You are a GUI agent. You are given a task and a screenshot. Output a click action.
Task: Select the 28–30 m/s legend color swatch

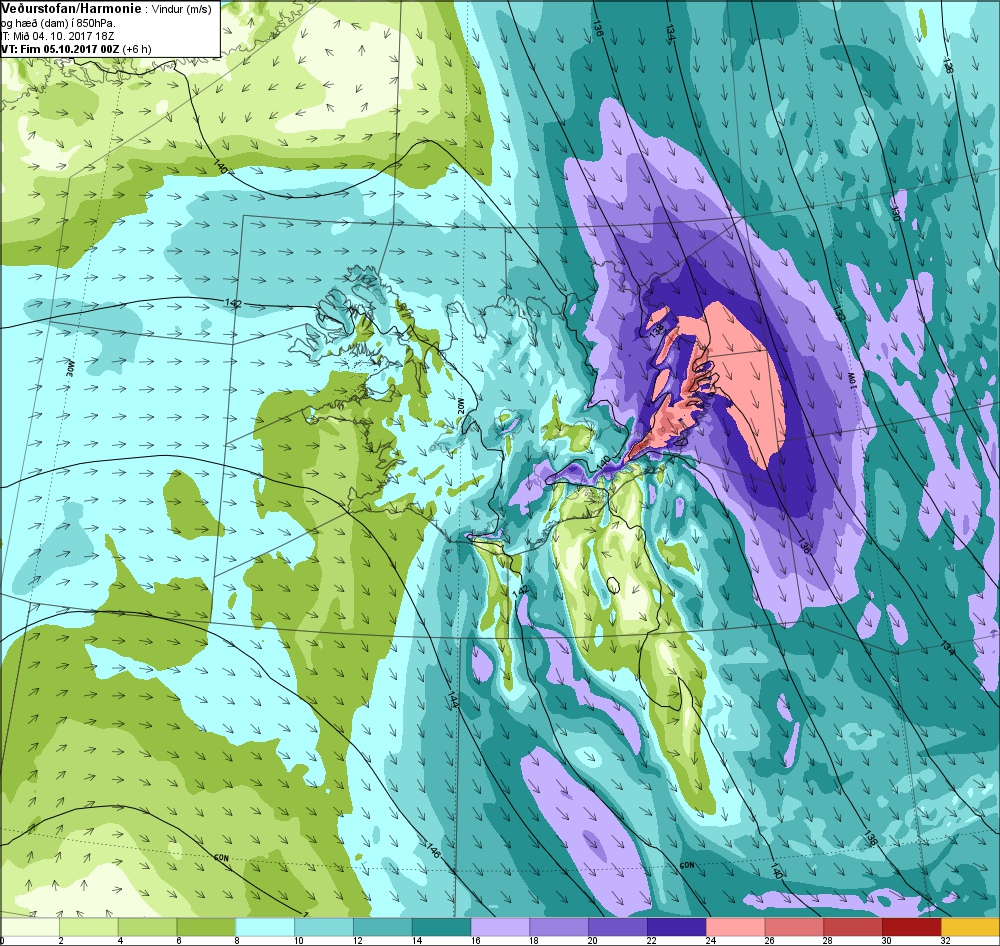(853, 926)
